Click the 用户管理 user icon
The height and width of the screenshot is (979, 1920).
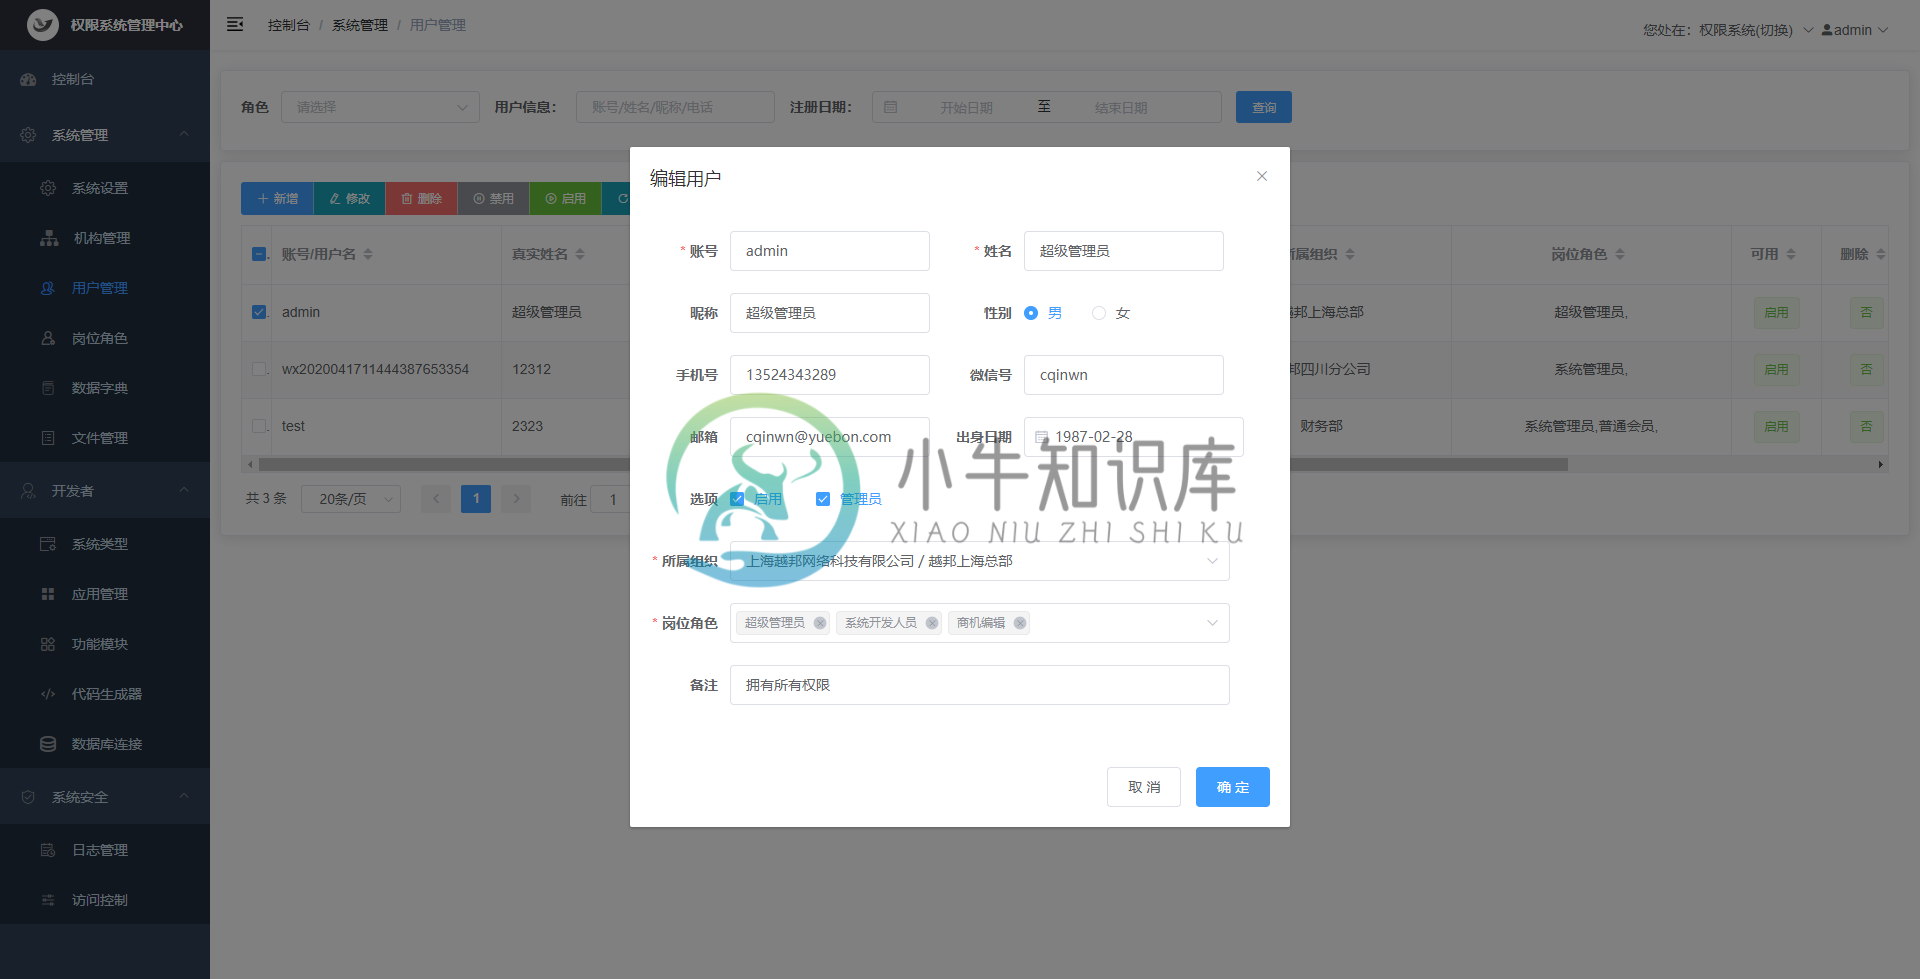pyautogui.click(x=48, y=288)
